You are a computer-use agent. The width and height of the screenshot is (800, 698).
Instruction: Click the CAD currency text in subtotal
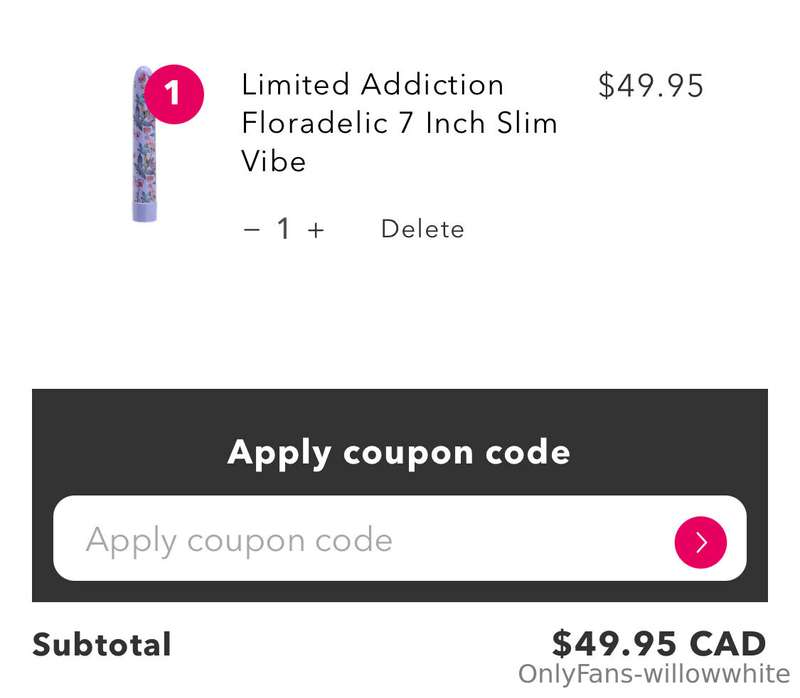[728, 644]
